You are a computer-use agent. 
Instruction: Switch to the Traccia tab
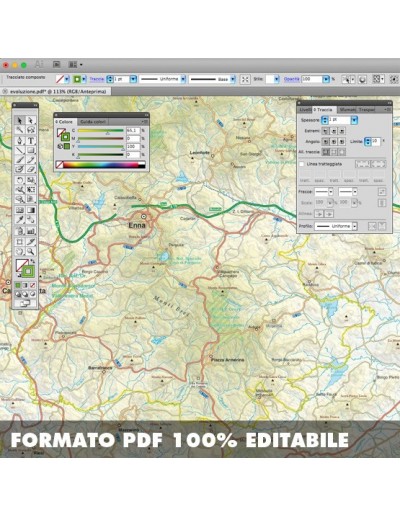(x=323, y=110)
